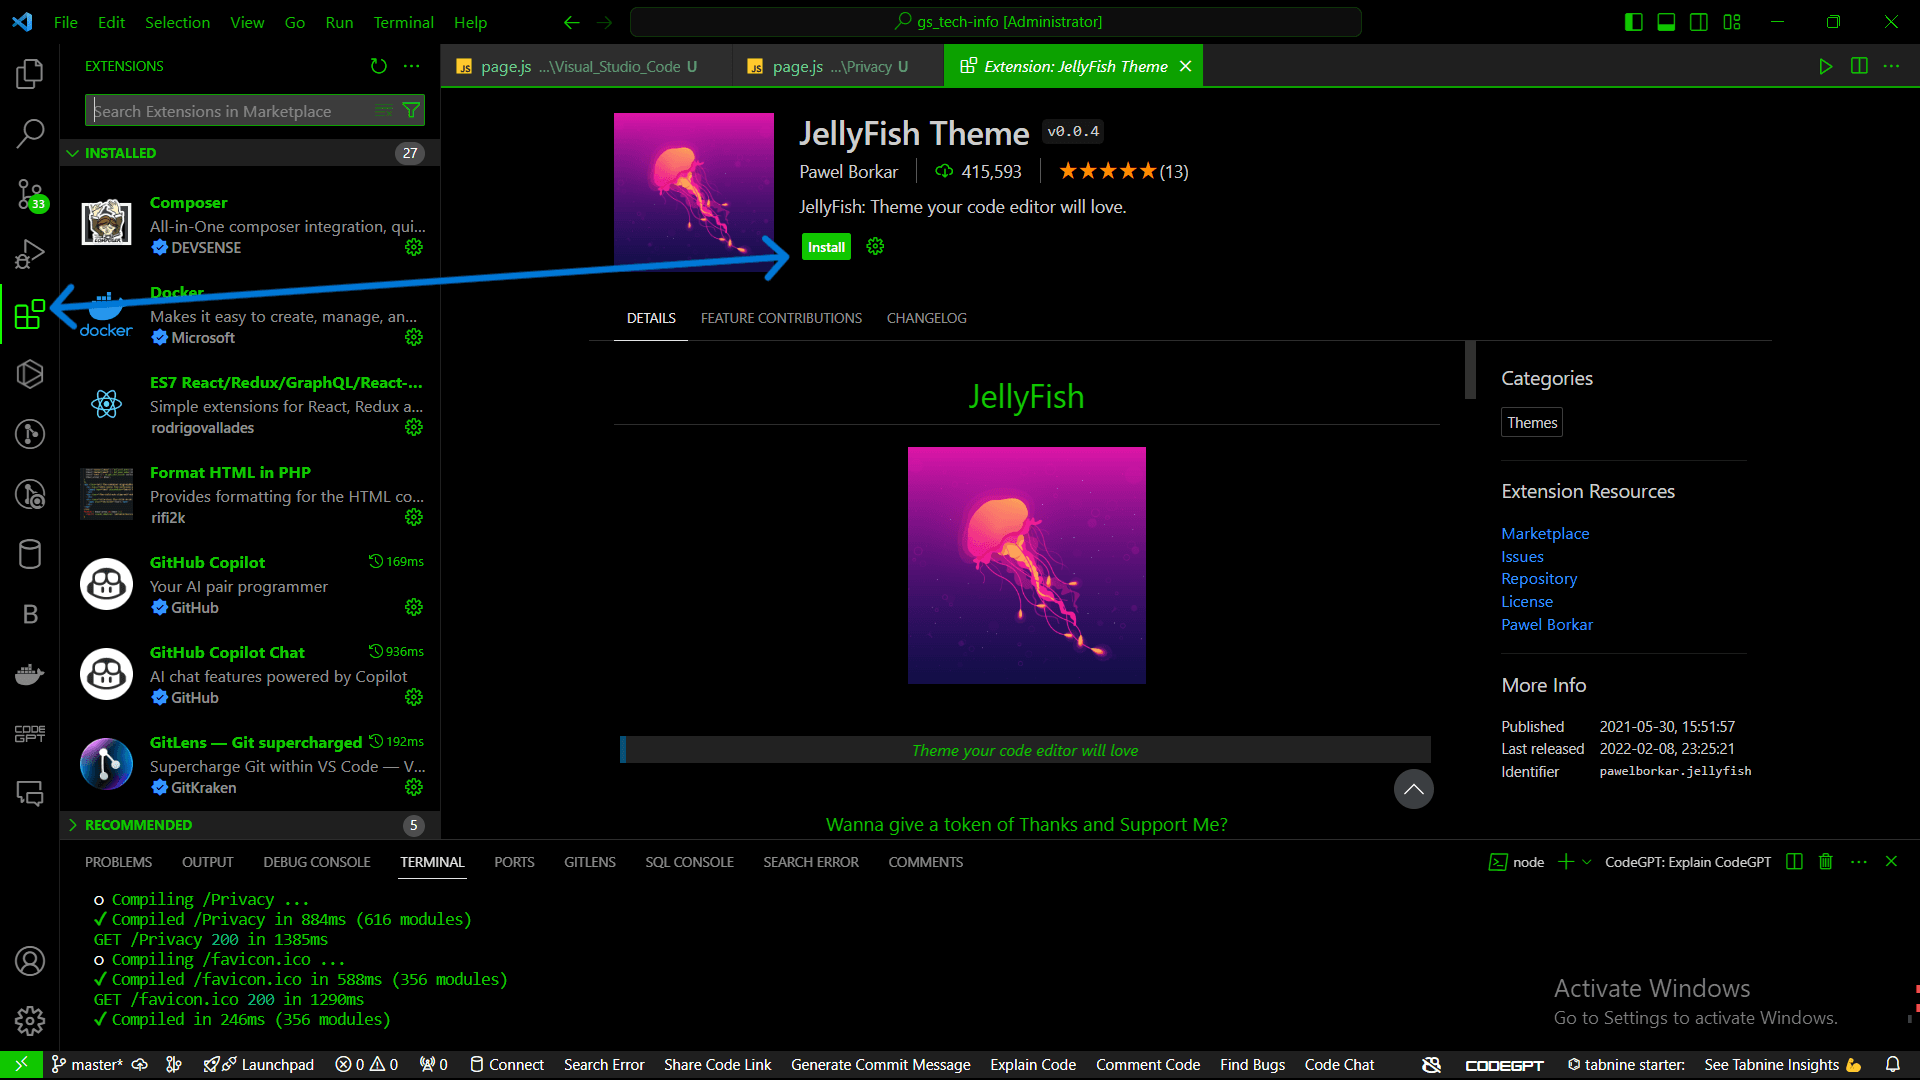Image resolution: width=1920 pixels, height=1080 pixels.
Task: Open Source Control view with 33 changes
Action: click(x=30, y=194)
